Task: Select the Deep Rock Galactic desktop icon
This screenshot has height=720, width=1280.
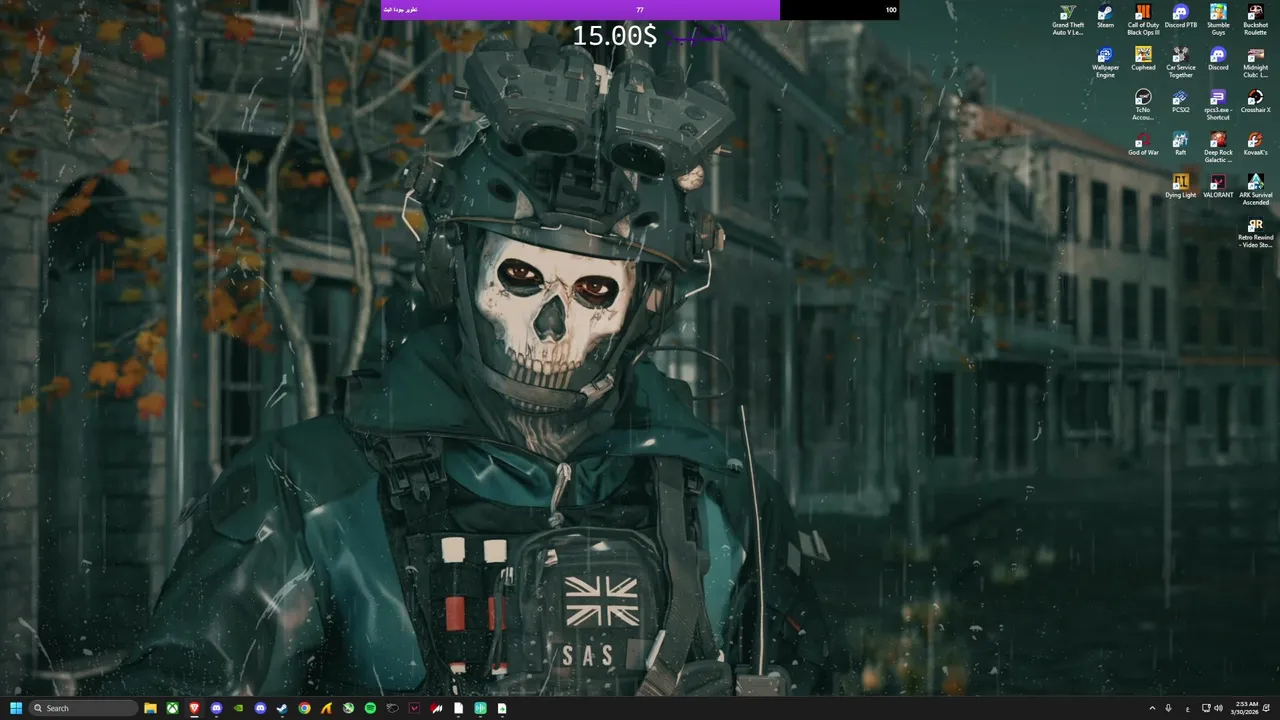Action: 1218,146
